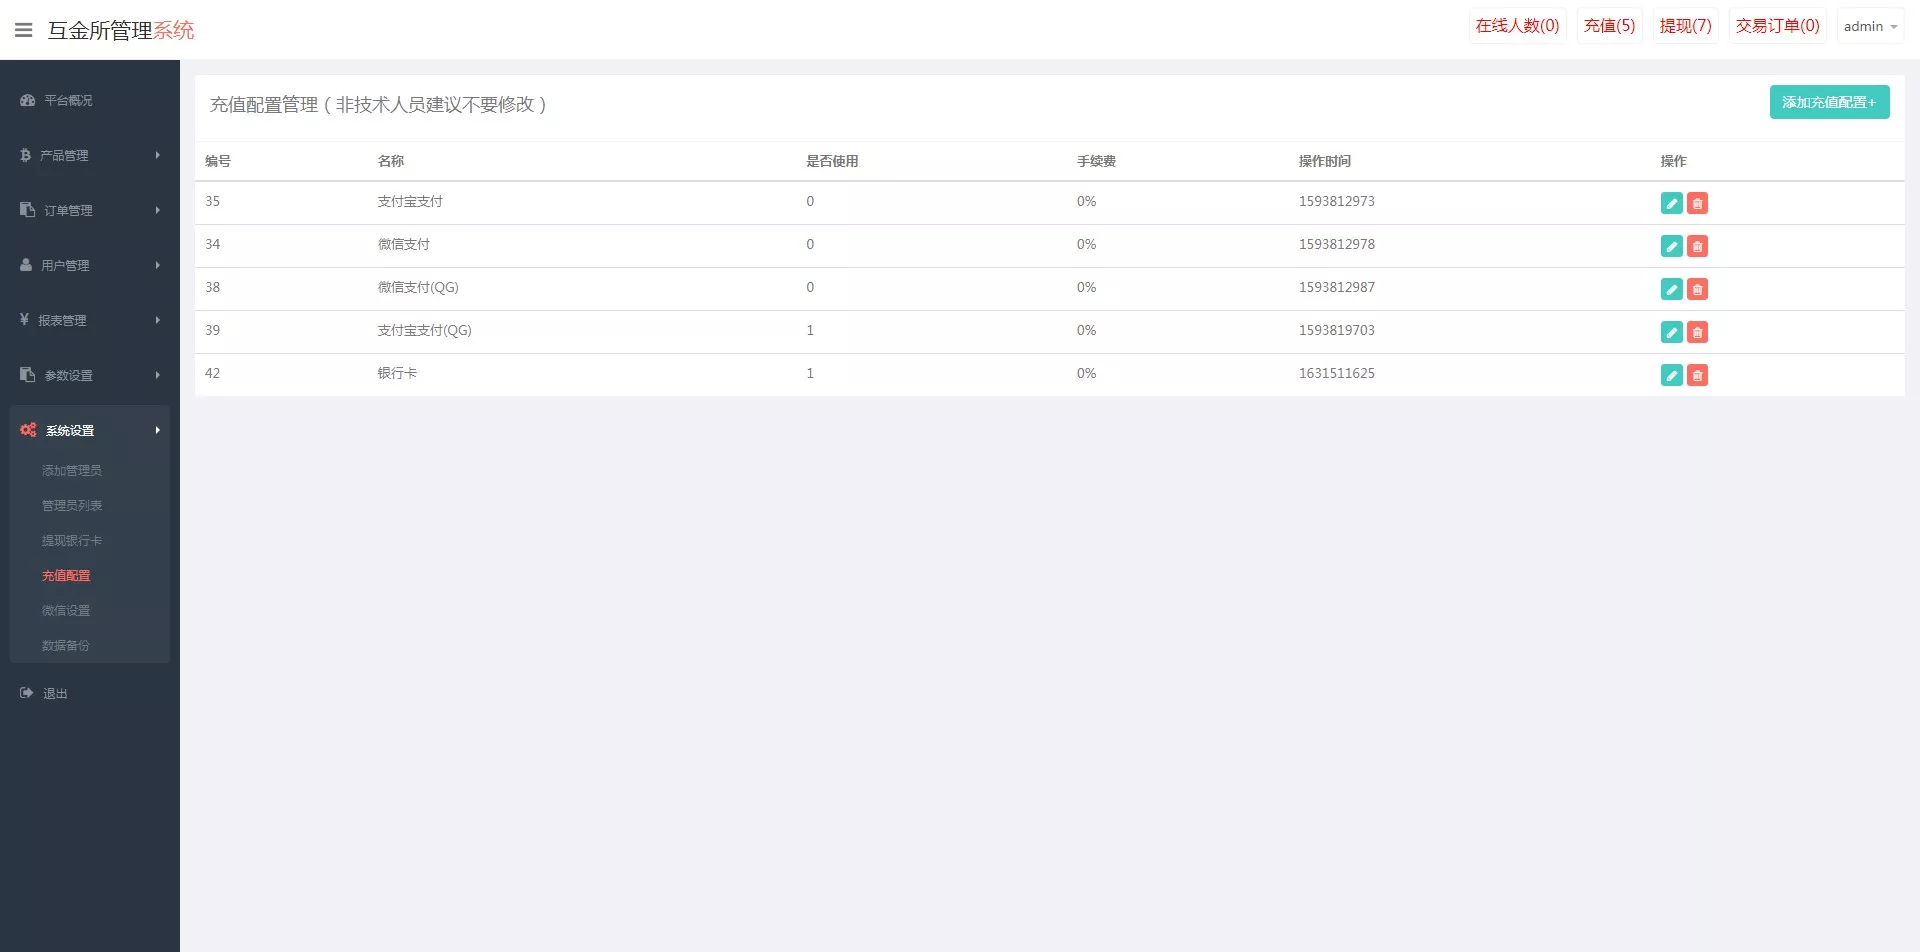Click the 退出 logout icon in sidebar
1920x952 pixels.
point(27,693)
